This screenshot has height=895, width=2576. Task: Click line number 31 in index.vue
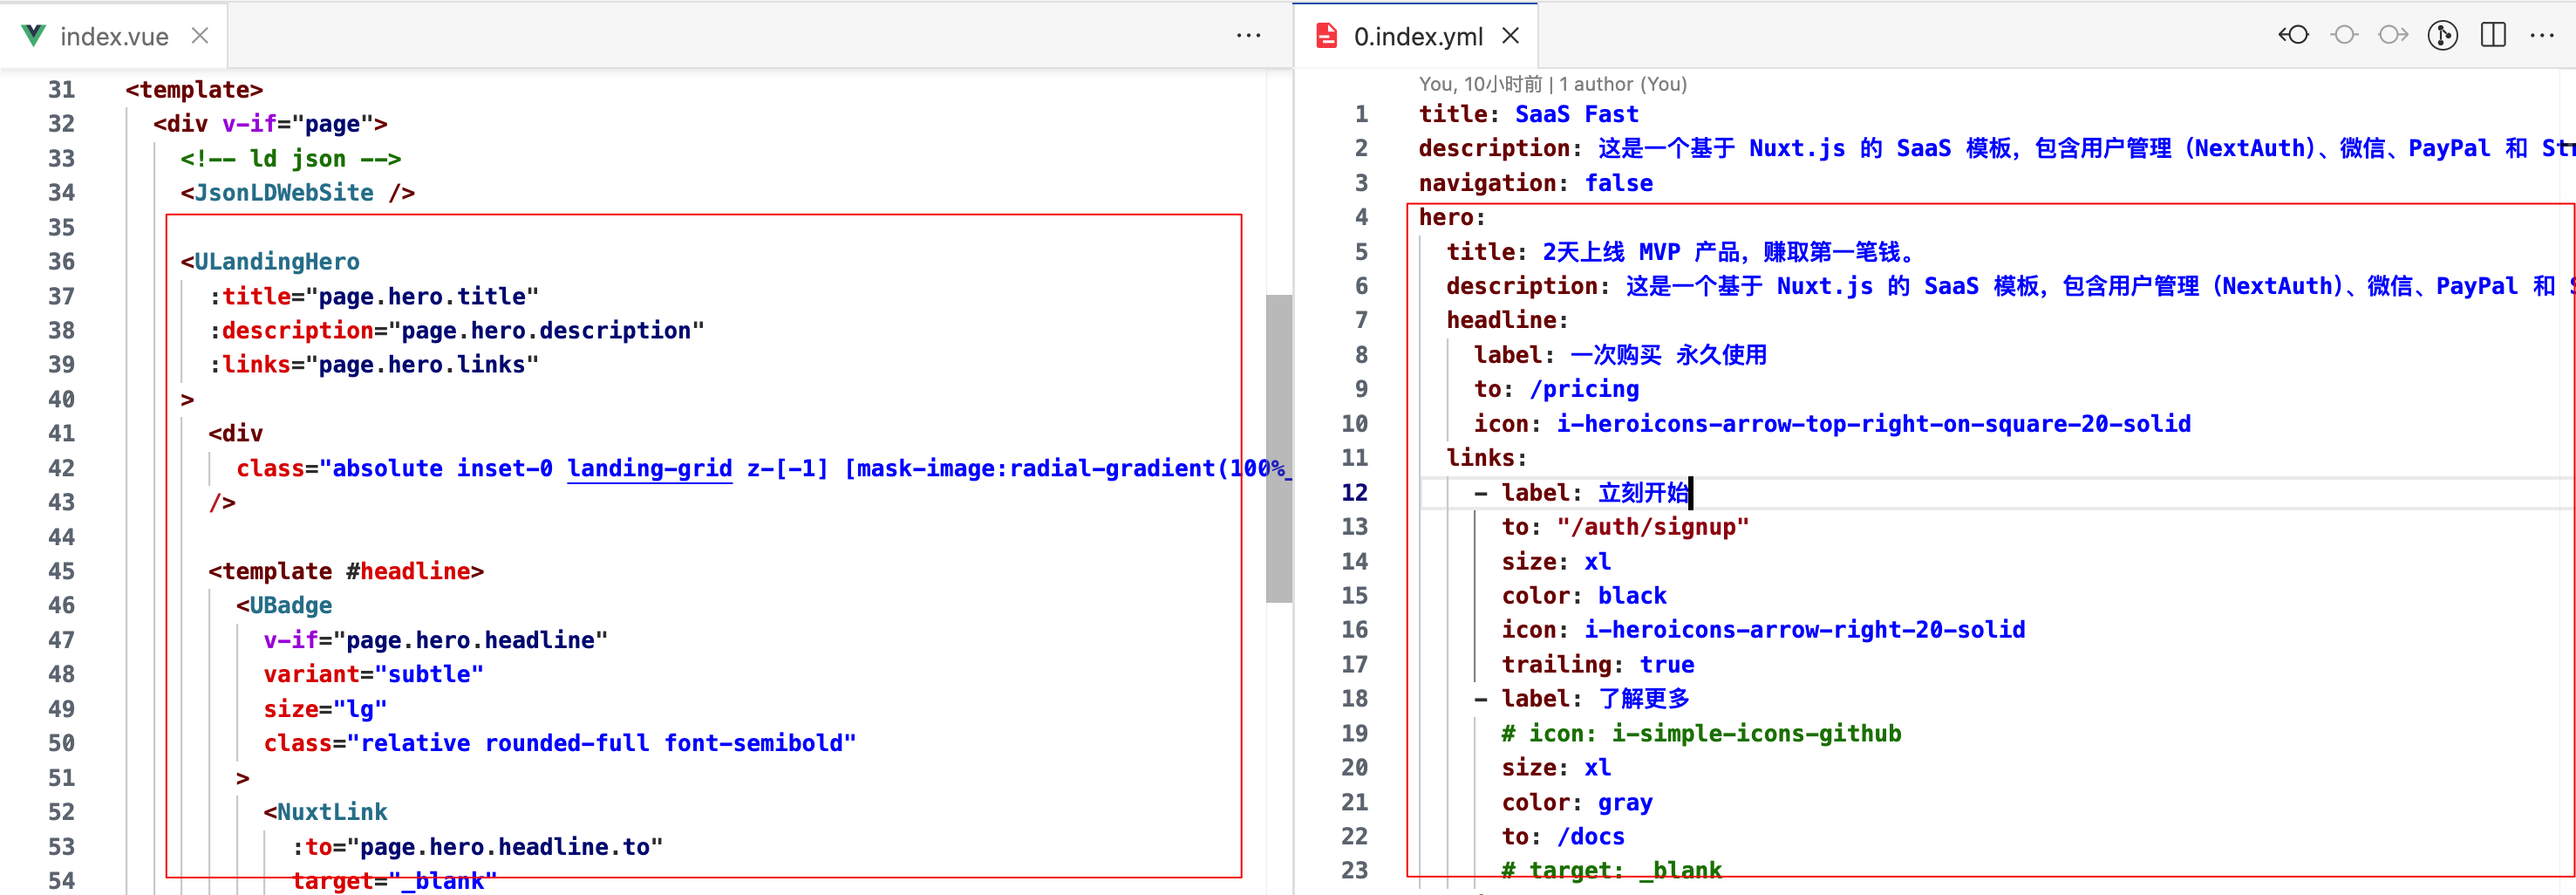tap(62, 90)
